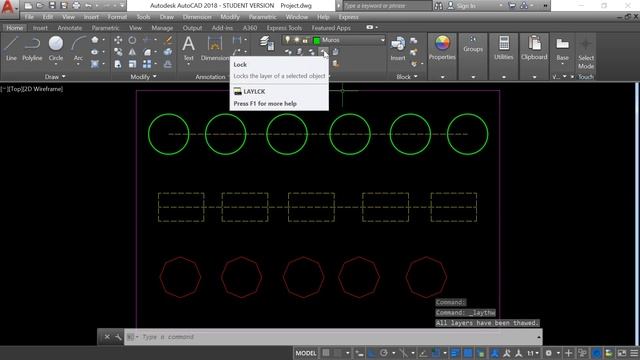The height and width of the screenshot is (360, 640).
Task: Select the Hatch tool in Draw panel
Action: (x=95, y=64)
